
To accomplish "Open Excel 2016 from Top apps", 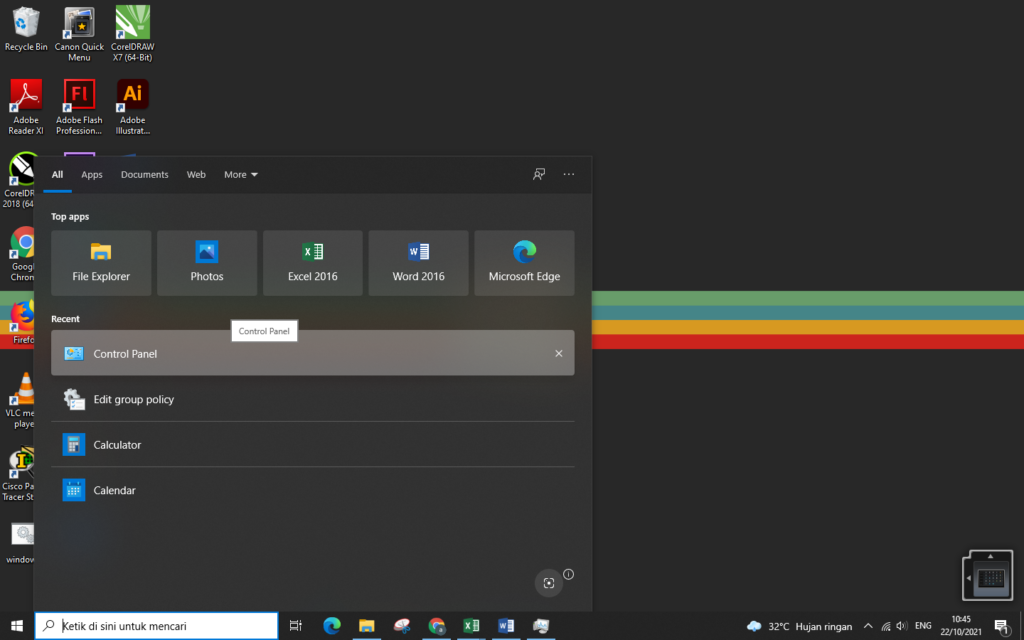I will (312, 262).
